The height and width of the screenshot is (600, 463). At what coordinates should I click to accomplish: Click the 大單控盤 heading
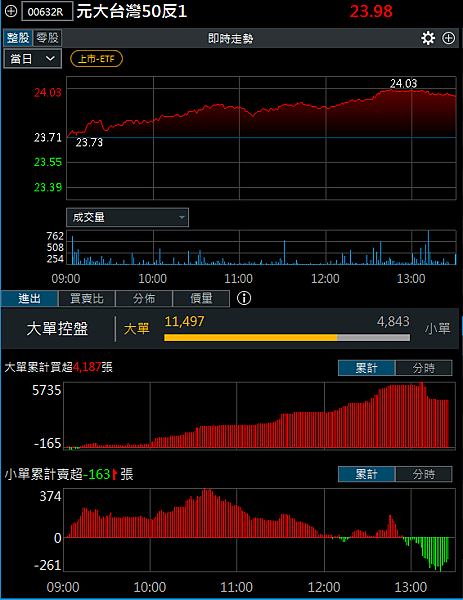(x=57, y=329)
